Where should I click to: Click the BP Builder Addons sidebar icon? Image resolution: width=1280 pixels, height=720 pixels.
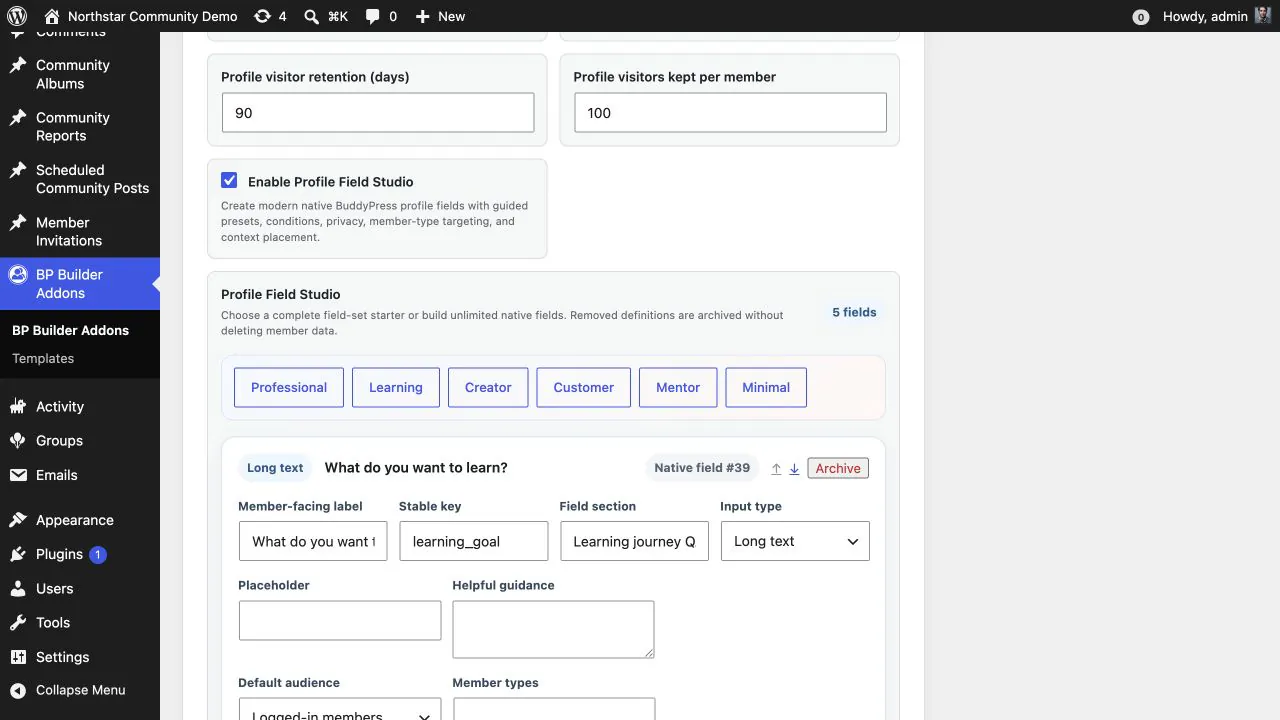17,274
